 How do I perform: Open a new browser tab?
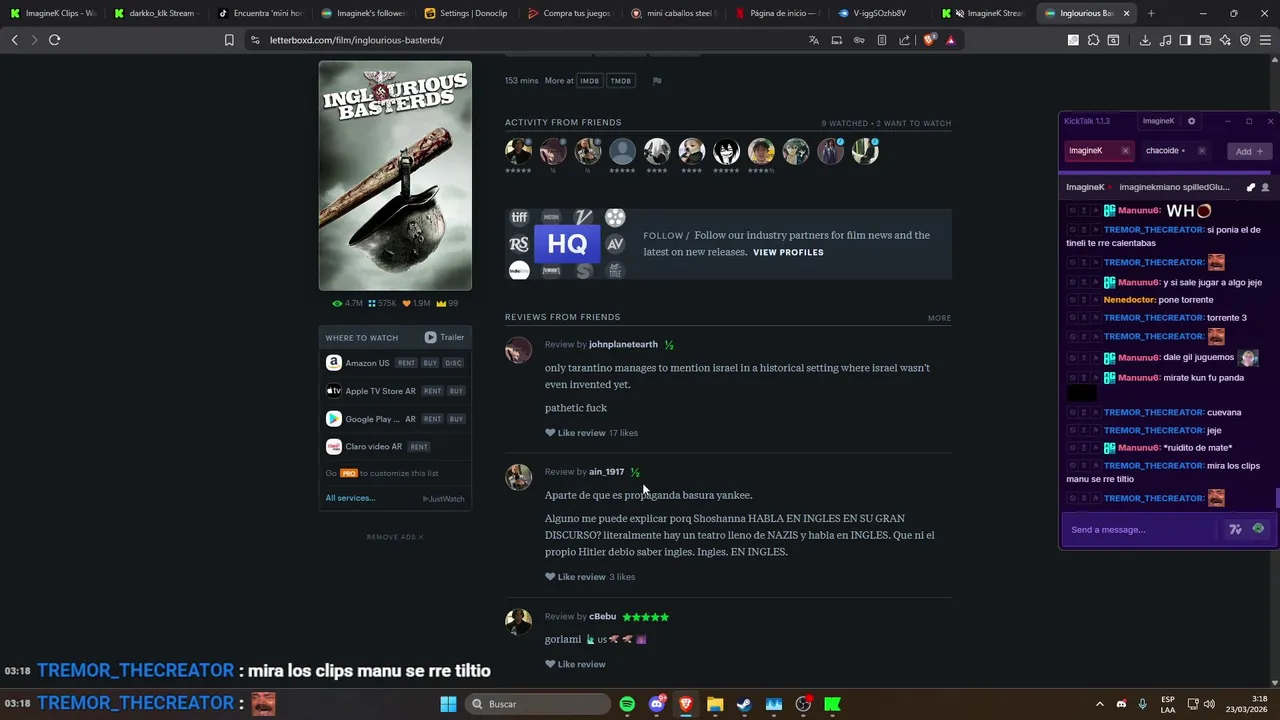tap(1151, 13)
